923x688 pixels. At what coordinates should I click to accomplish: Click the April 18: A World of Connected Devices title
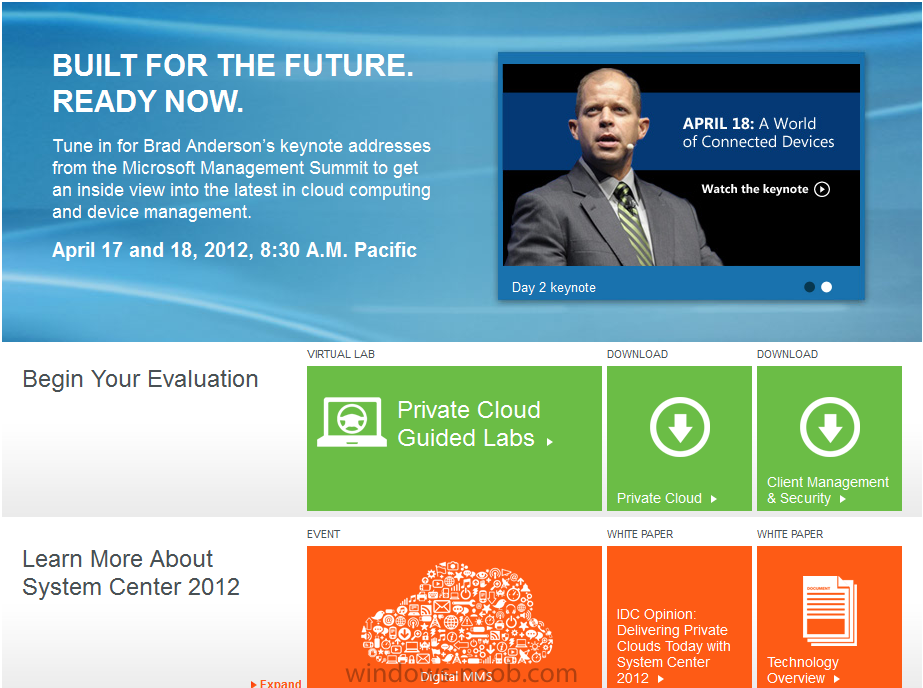coord(758,132)
